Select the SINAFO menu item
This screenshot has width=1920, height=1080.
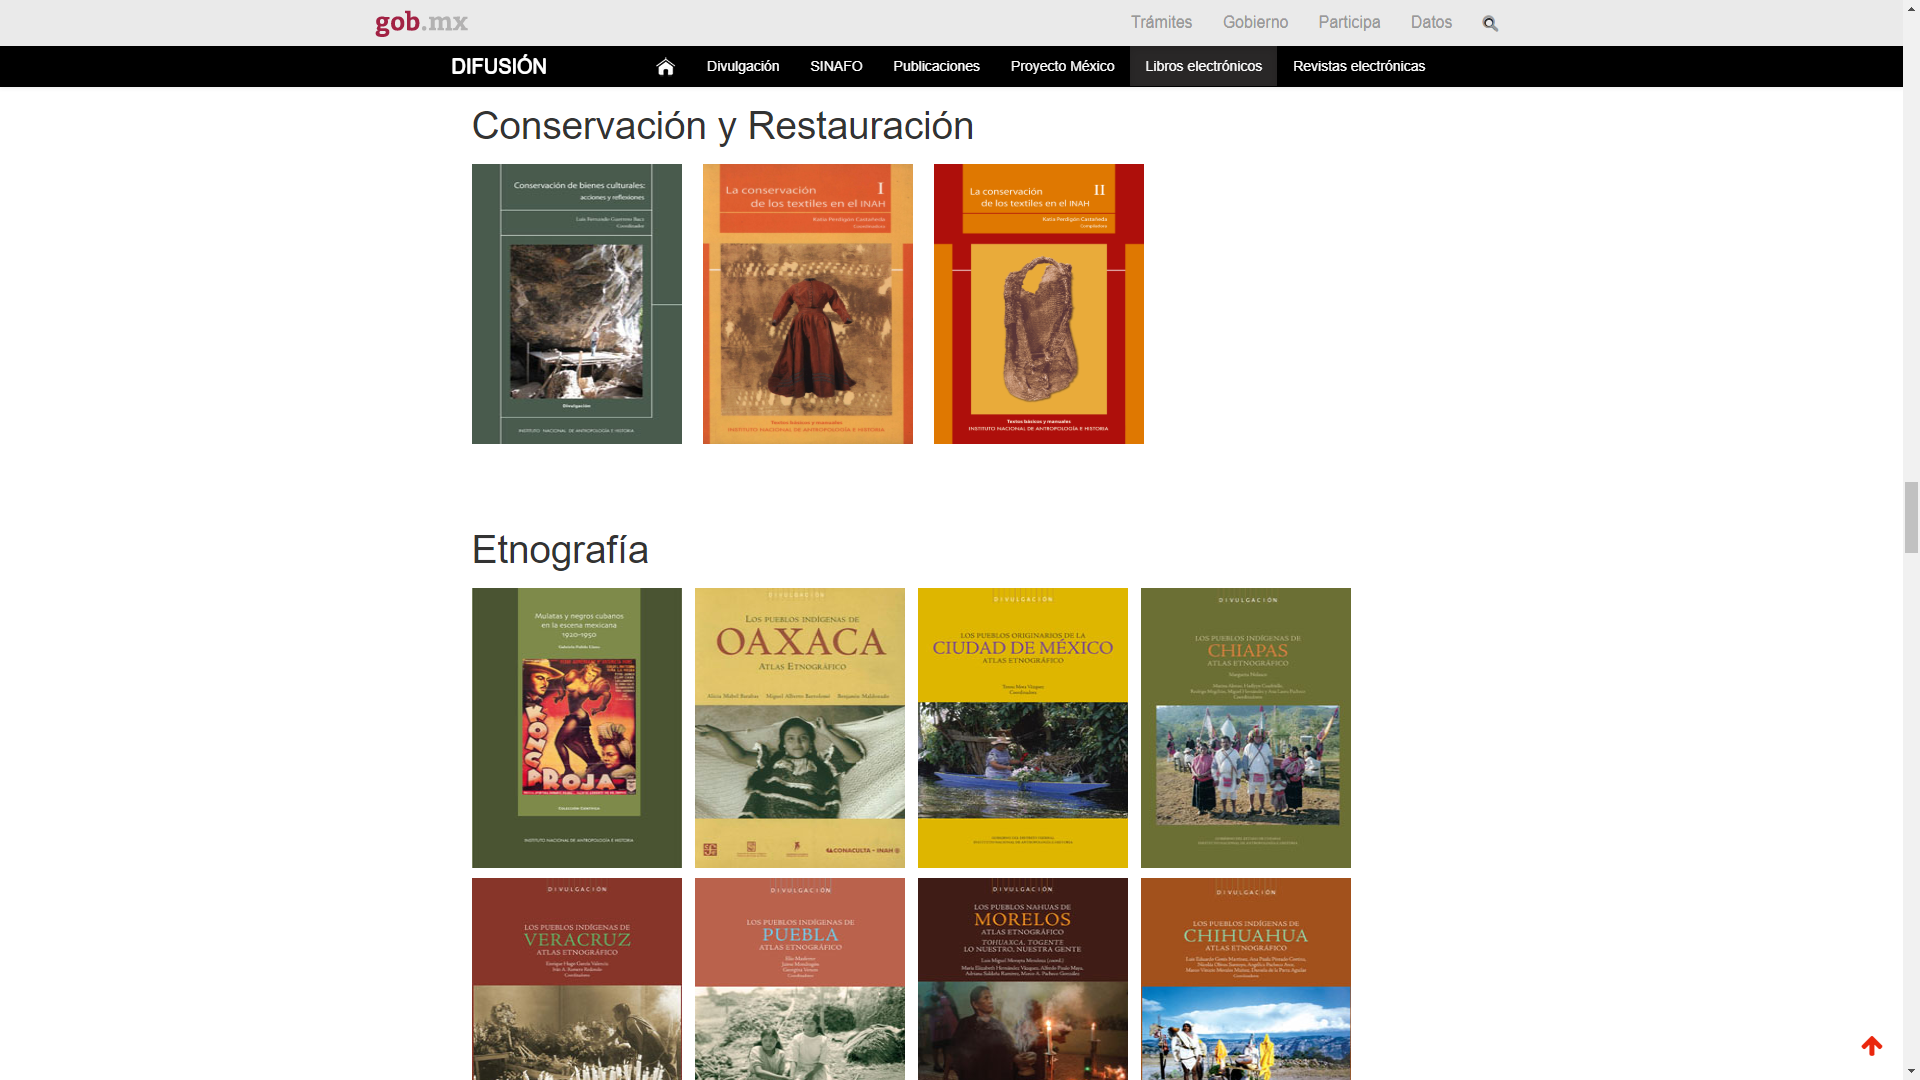tap(836, 67)
